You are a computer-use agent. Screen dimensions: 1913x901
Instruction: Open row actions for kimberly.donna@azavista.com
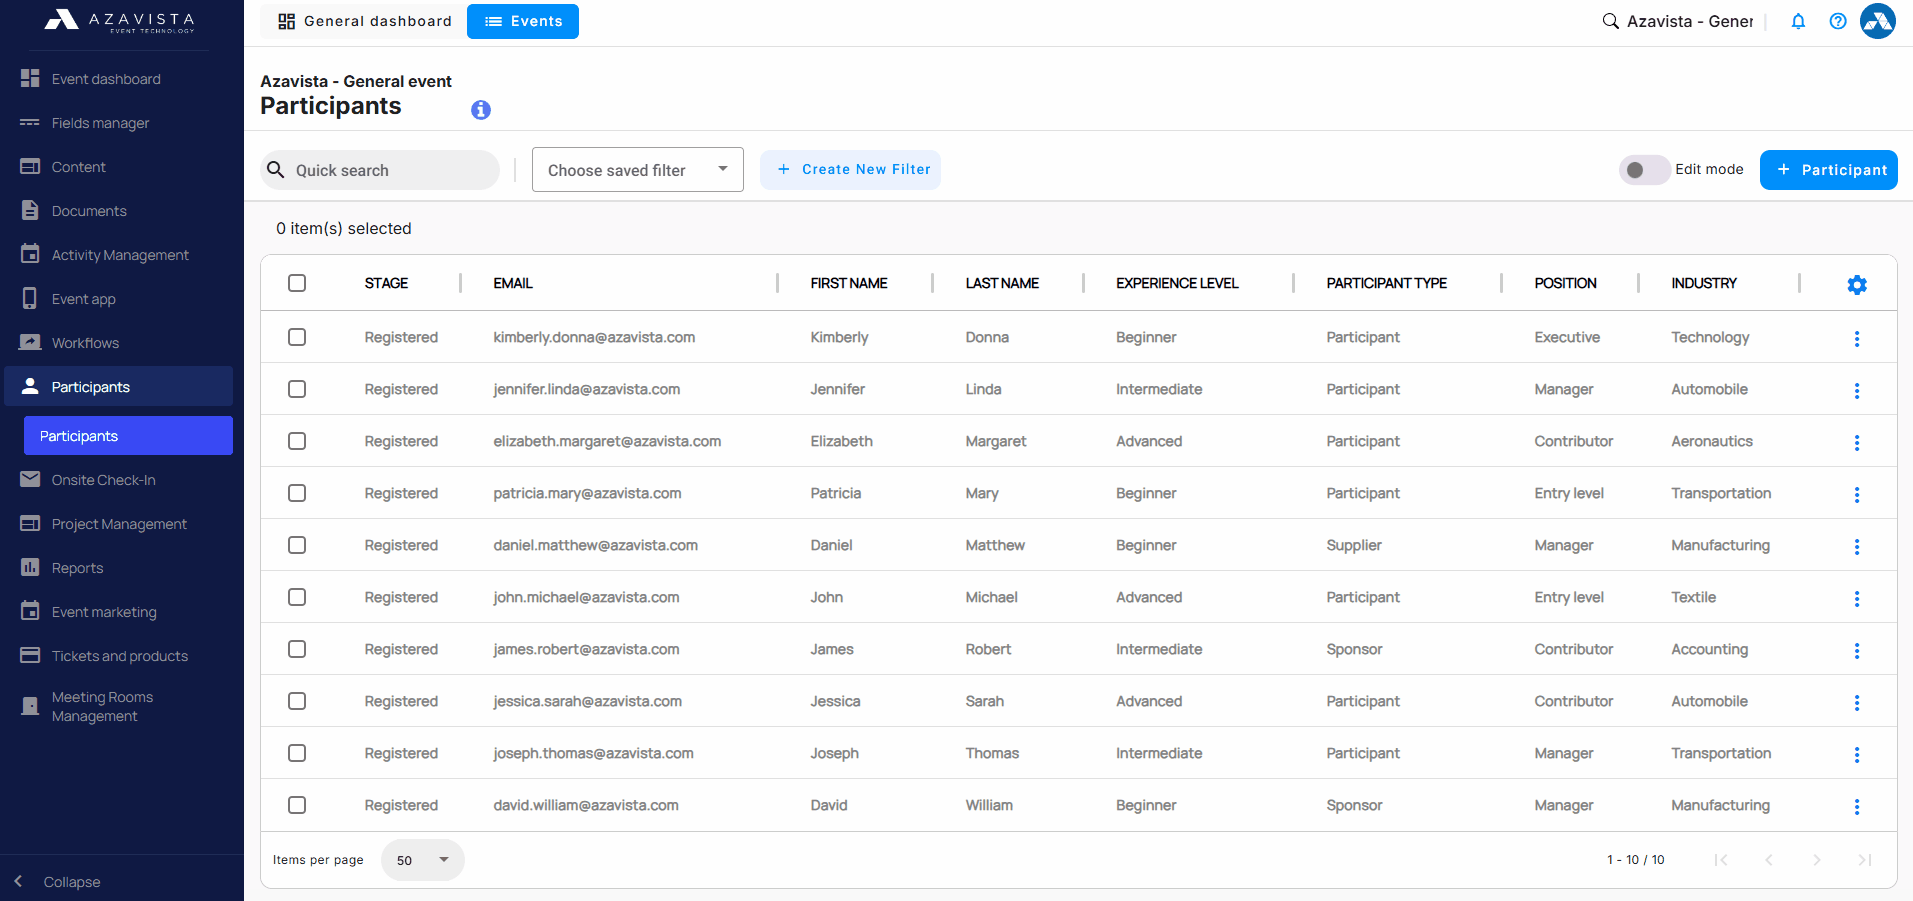1857,339
